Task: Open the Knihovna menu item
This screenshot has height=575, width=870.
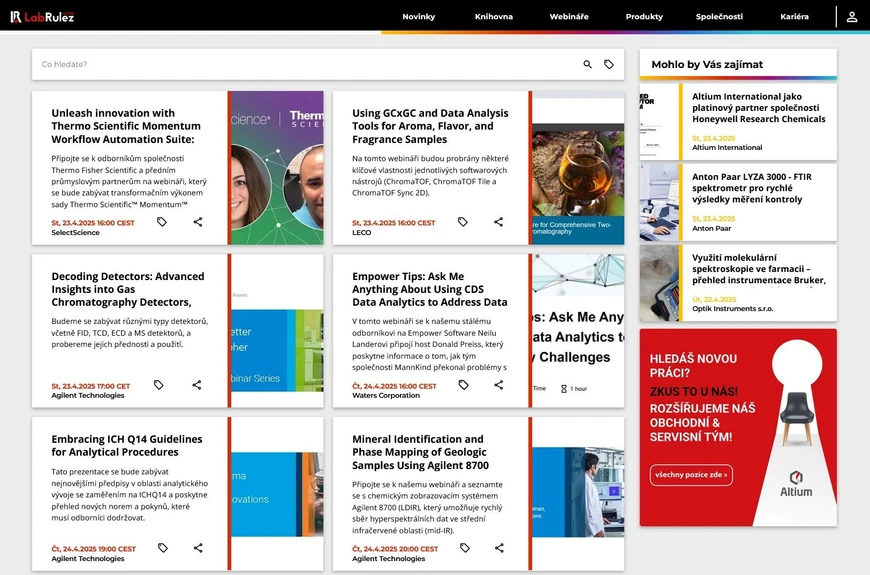Action: coord(494,17)
